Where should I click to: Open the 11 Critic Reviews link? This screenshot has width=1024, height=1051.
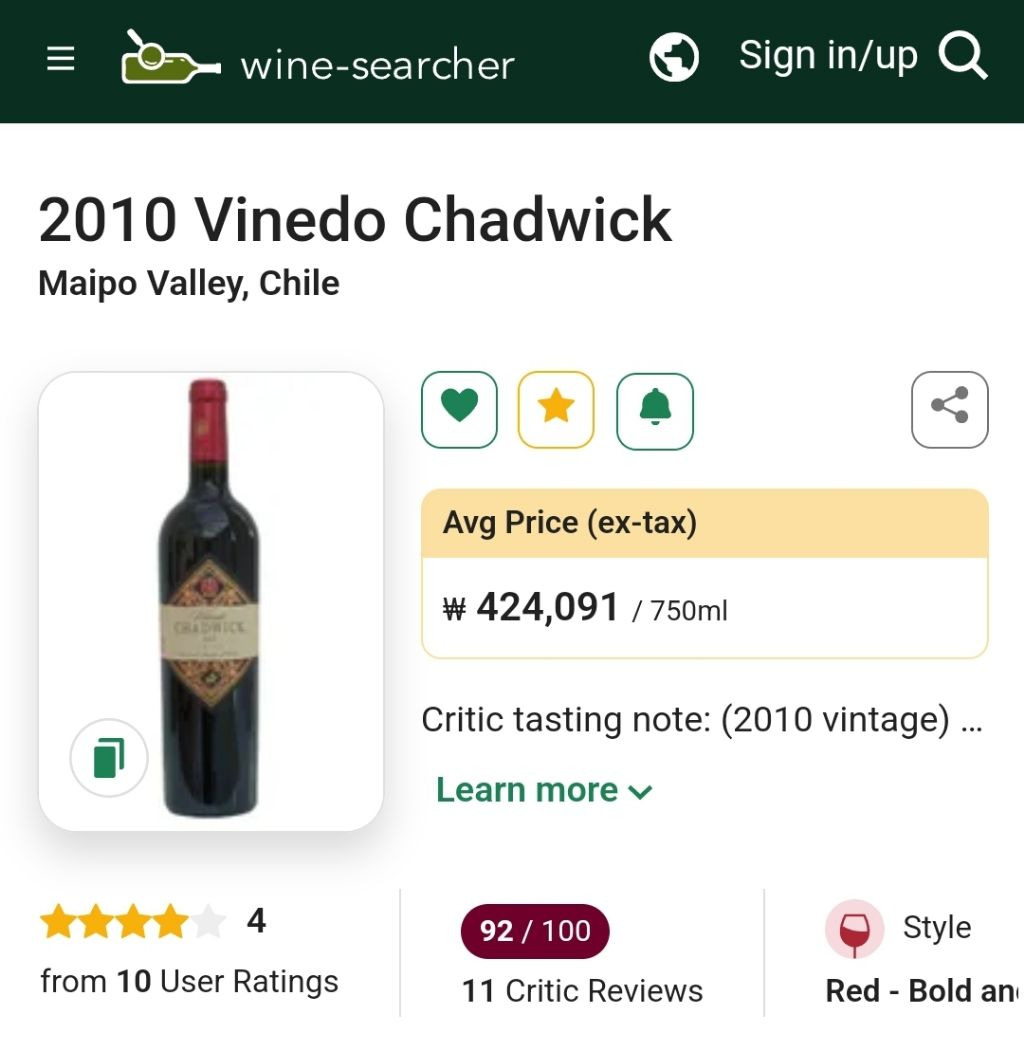[582, 991]
